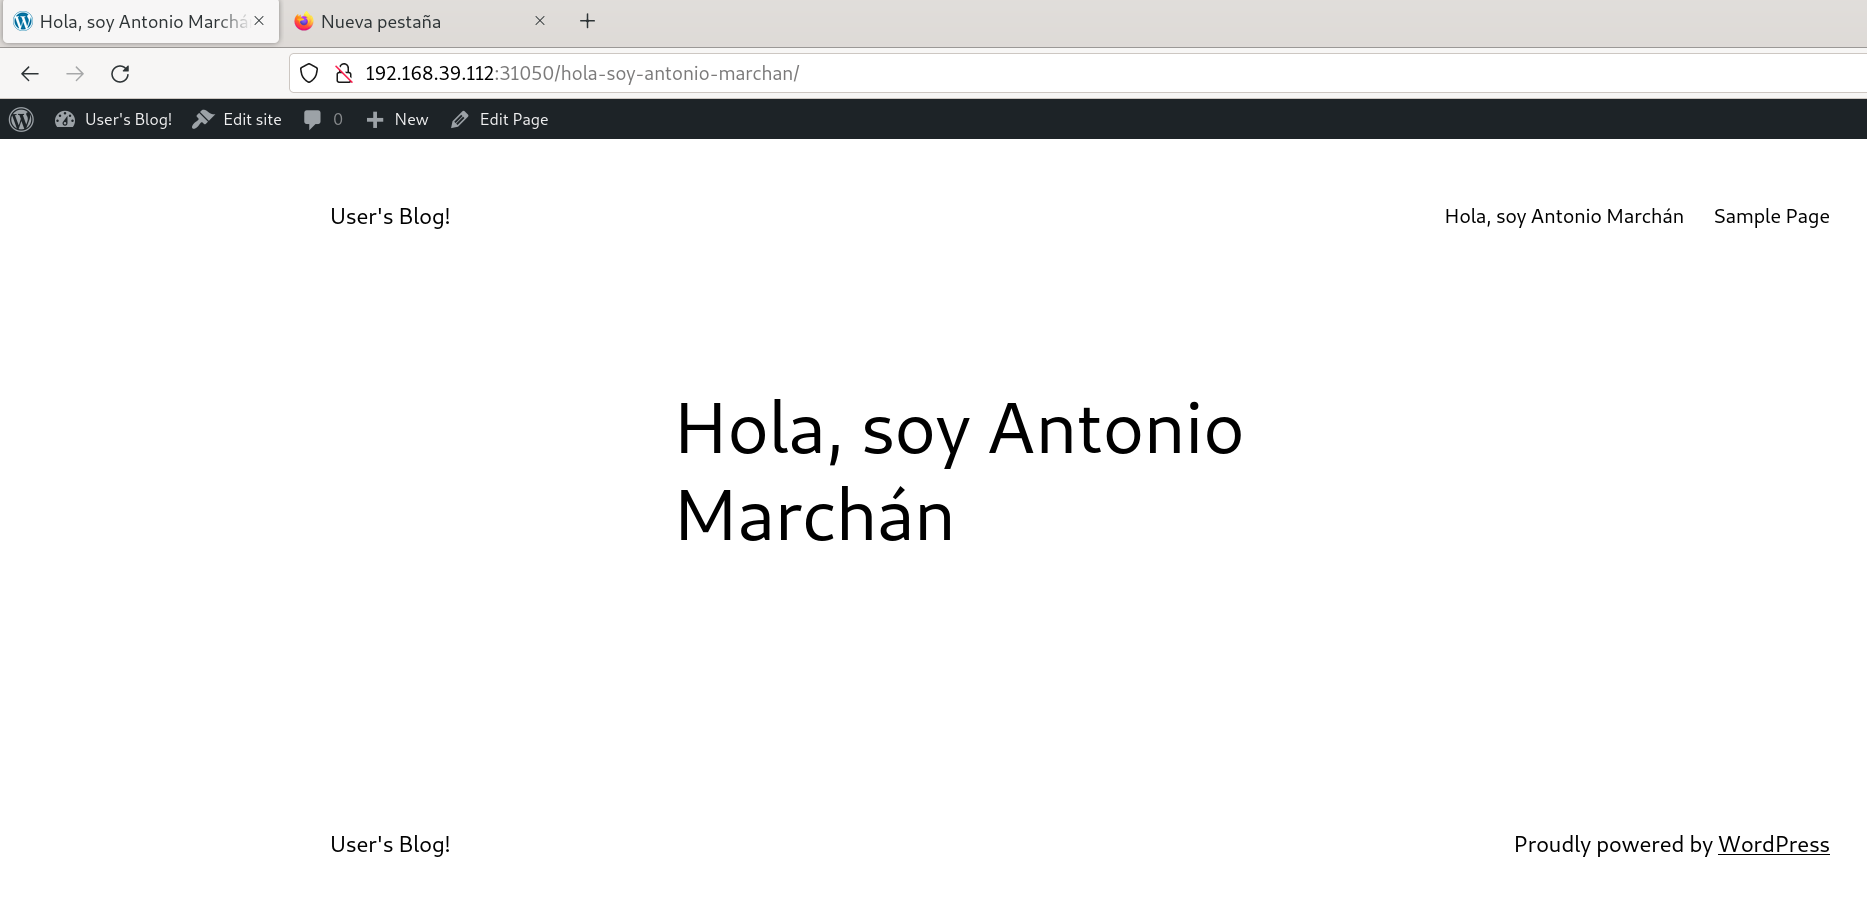Click the URL address bar
This screenshot has height=922, width=1867.
pos(1000,73)
